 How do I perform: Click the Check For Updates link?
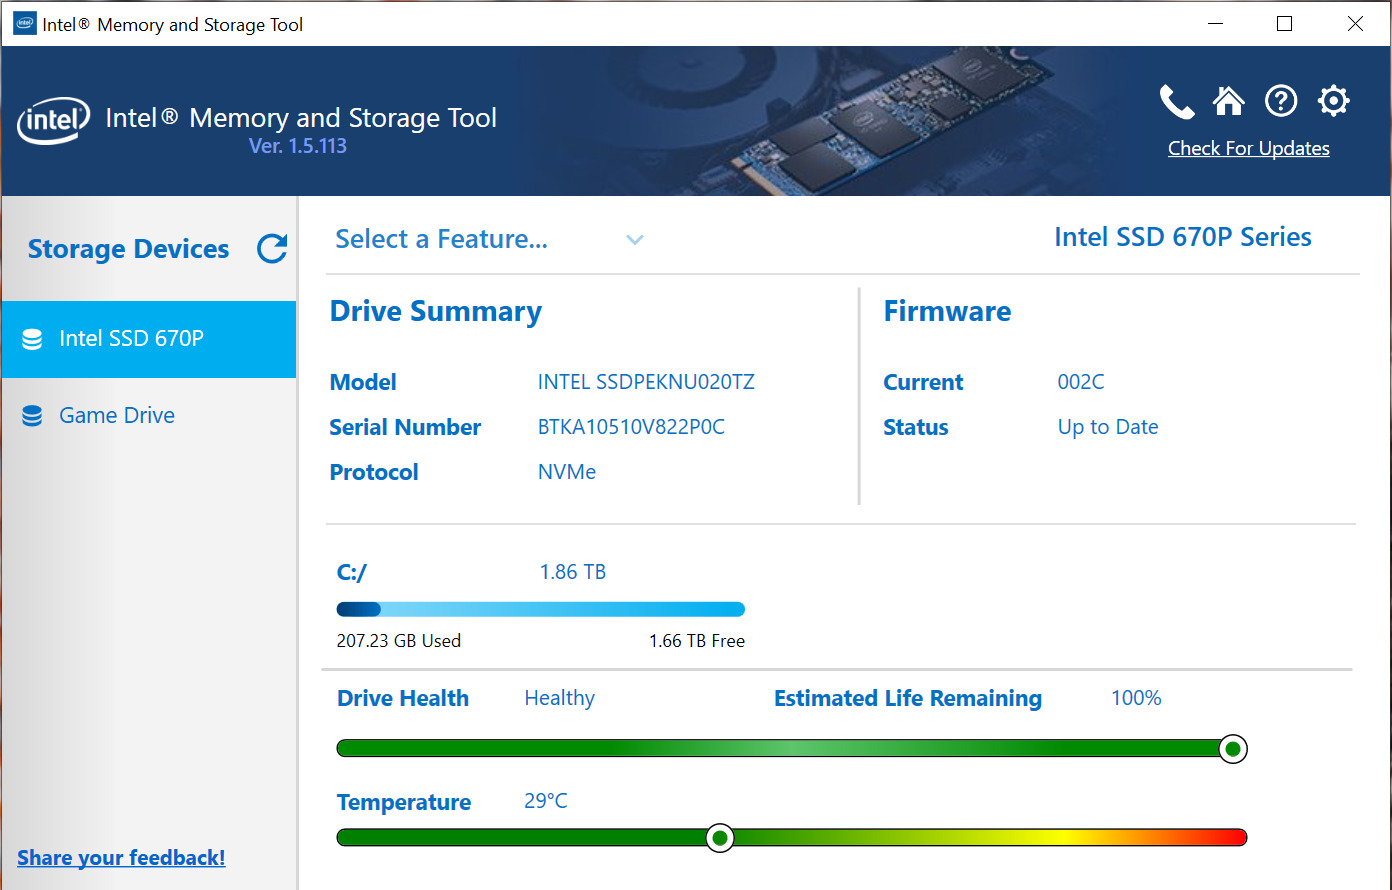pyautogui.click(x=1248, y=149)
